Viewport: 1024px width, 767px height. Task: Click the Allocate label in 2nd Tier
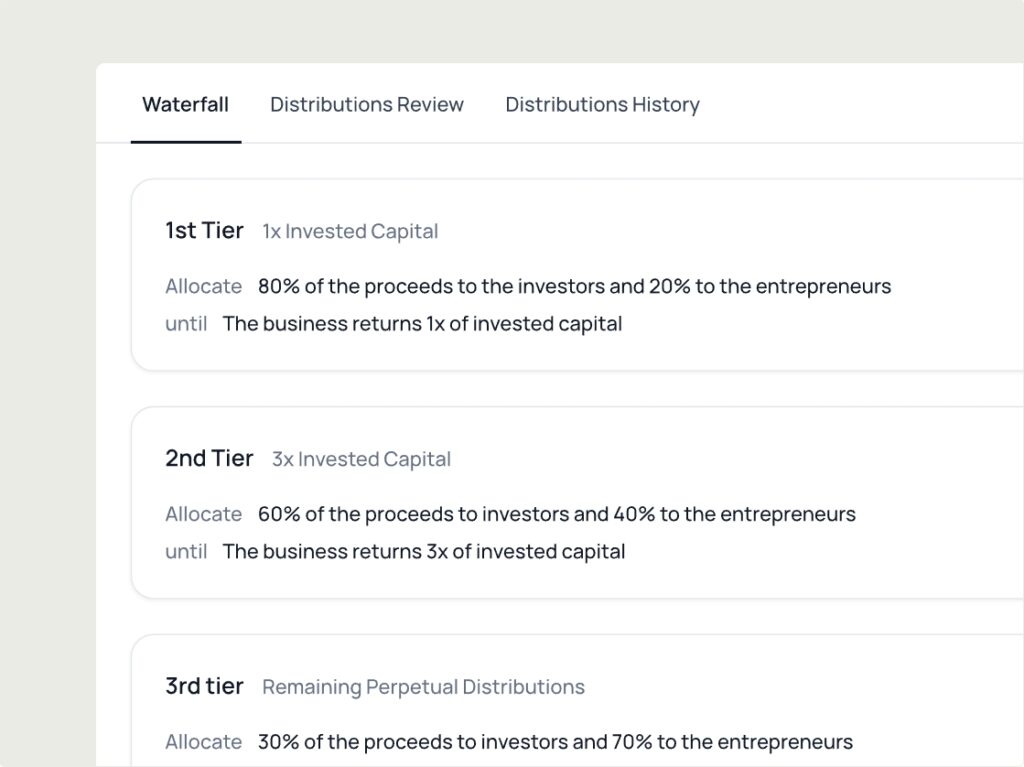click(x=203, y=514)
